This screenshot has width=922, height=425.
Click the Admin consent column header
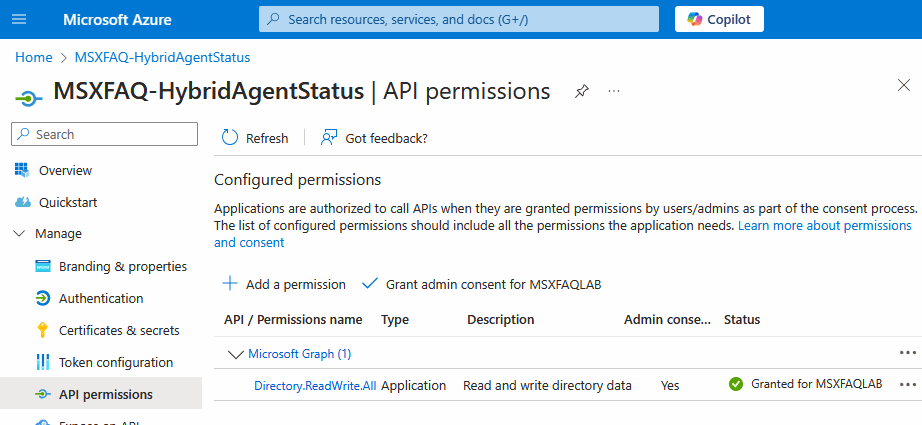[667, 319]
